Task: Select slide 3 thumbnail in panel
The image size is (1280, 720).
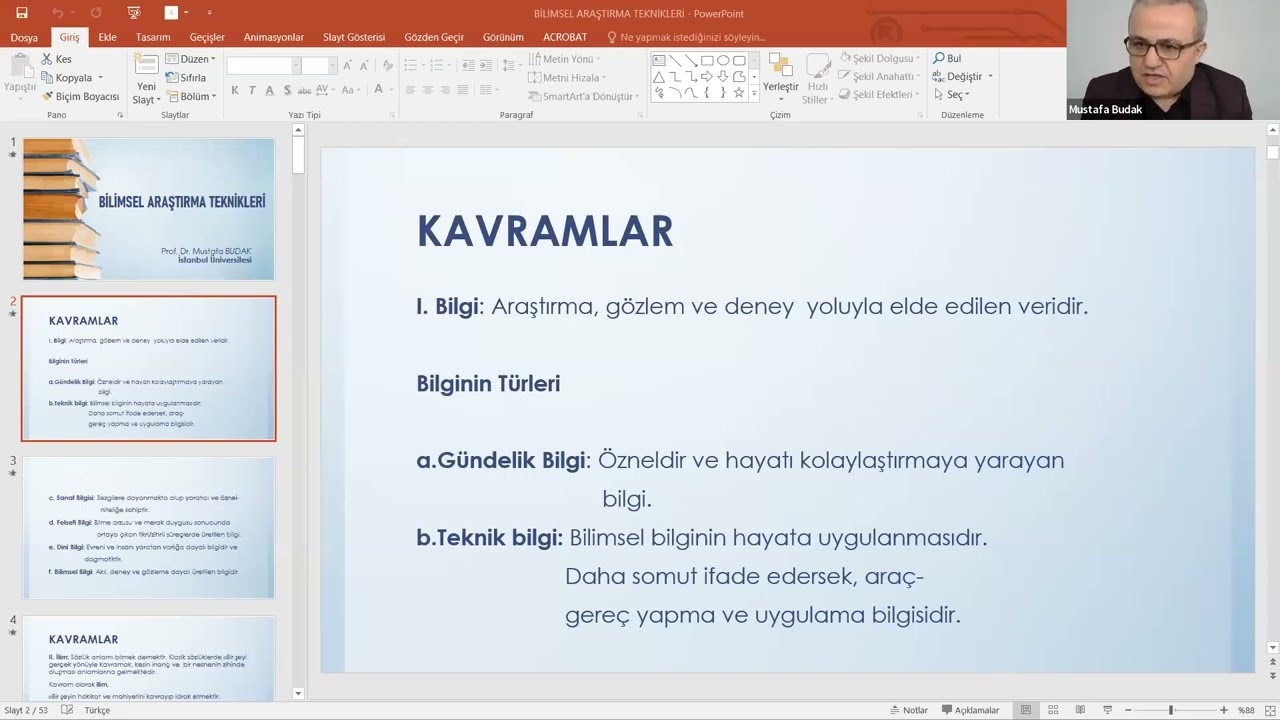Action: [x=149, y=528]
